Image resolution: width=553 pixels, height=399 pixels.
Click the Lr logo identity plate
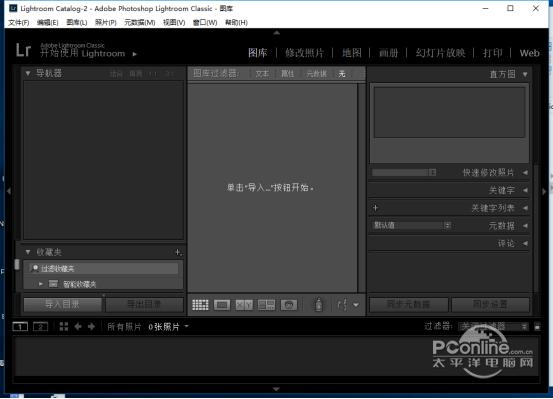[x=24, y=50]
